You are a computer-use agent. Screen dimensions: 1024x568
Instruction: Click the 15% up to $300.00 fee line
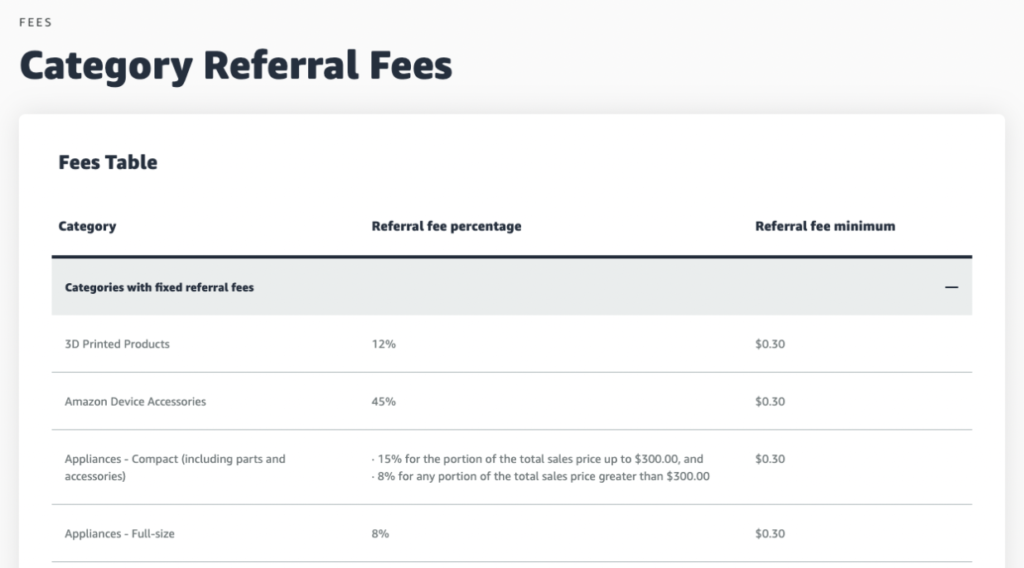[x=537, y=459]
